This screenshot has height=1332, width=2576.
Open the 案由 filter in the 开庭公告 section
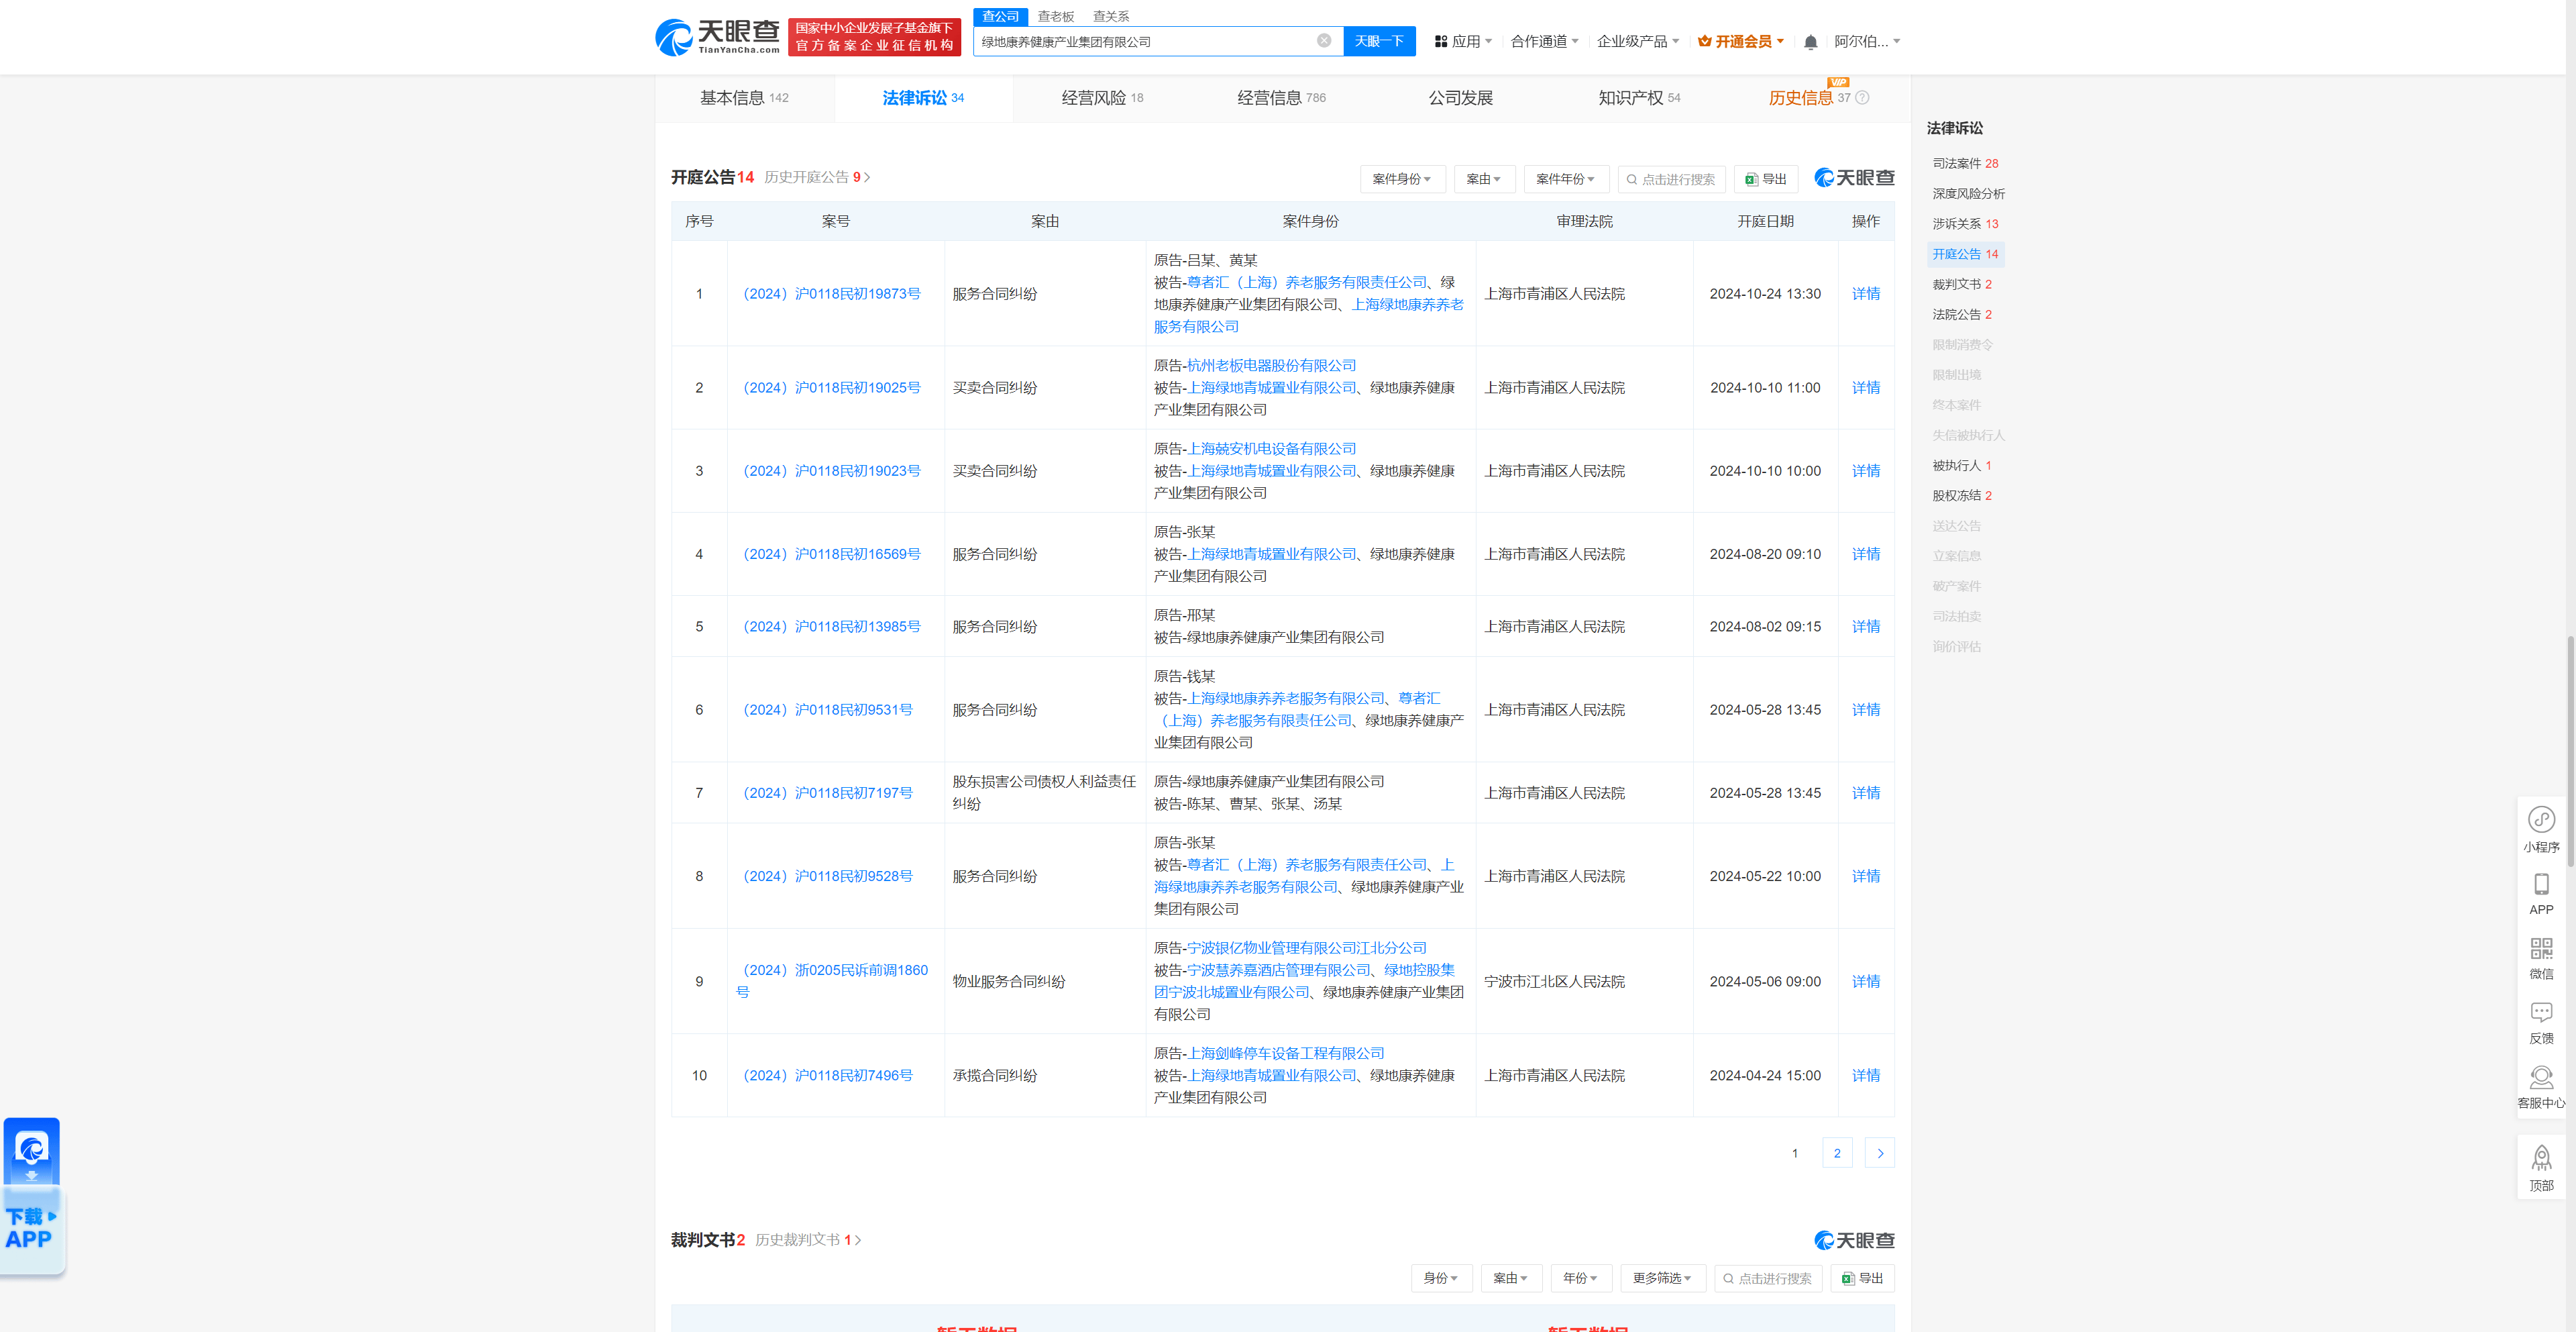point(1484,179)
